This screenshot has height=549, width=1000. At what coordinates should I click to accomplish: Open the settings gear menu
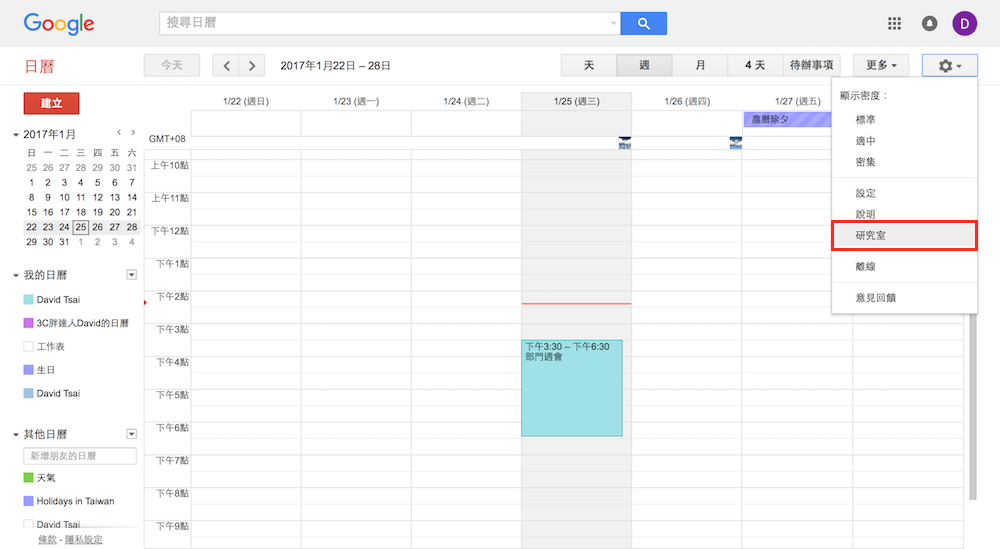pyautogui.click(x=949, y=66)
